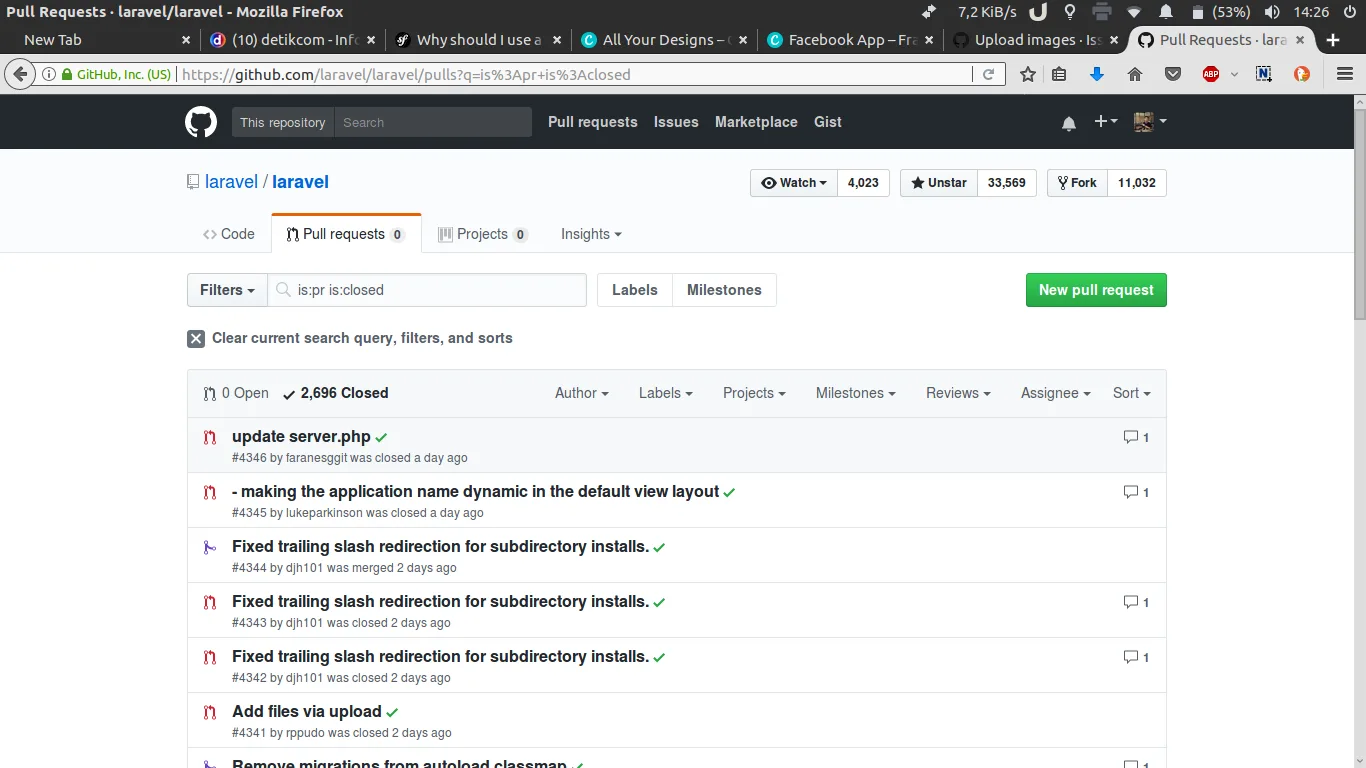The height and width of the screenshot is (768, 1366).
Task: Click the is:pr is:closed filter field
Action: click(x=427, y=290)
